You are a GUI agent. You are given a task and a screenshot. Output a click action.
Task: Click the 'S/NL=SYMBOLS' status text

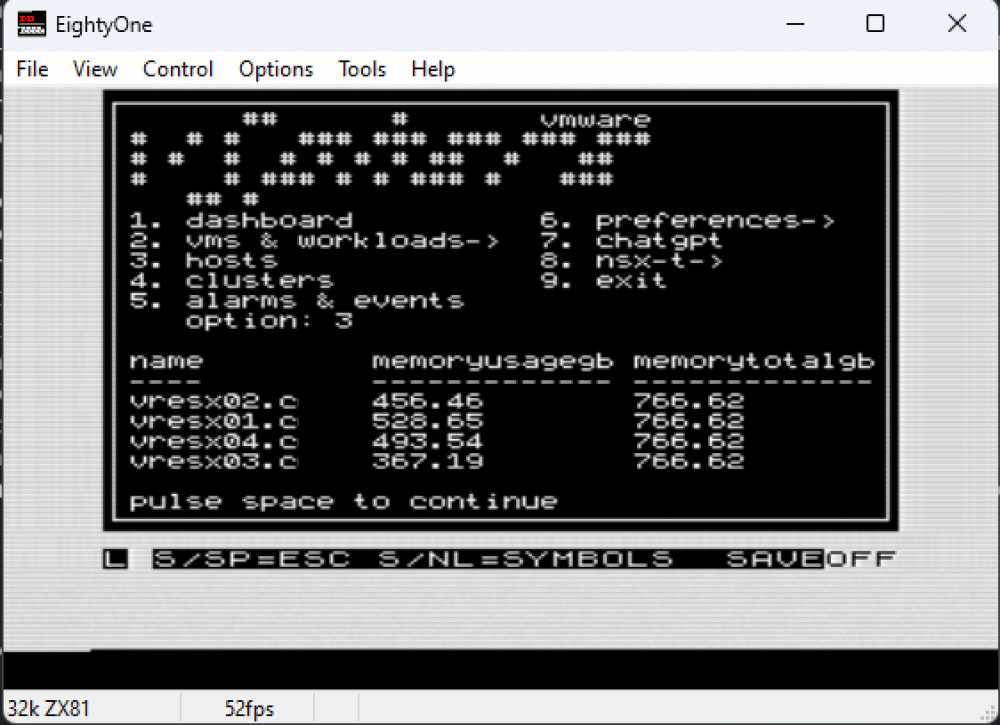point(525,559)
